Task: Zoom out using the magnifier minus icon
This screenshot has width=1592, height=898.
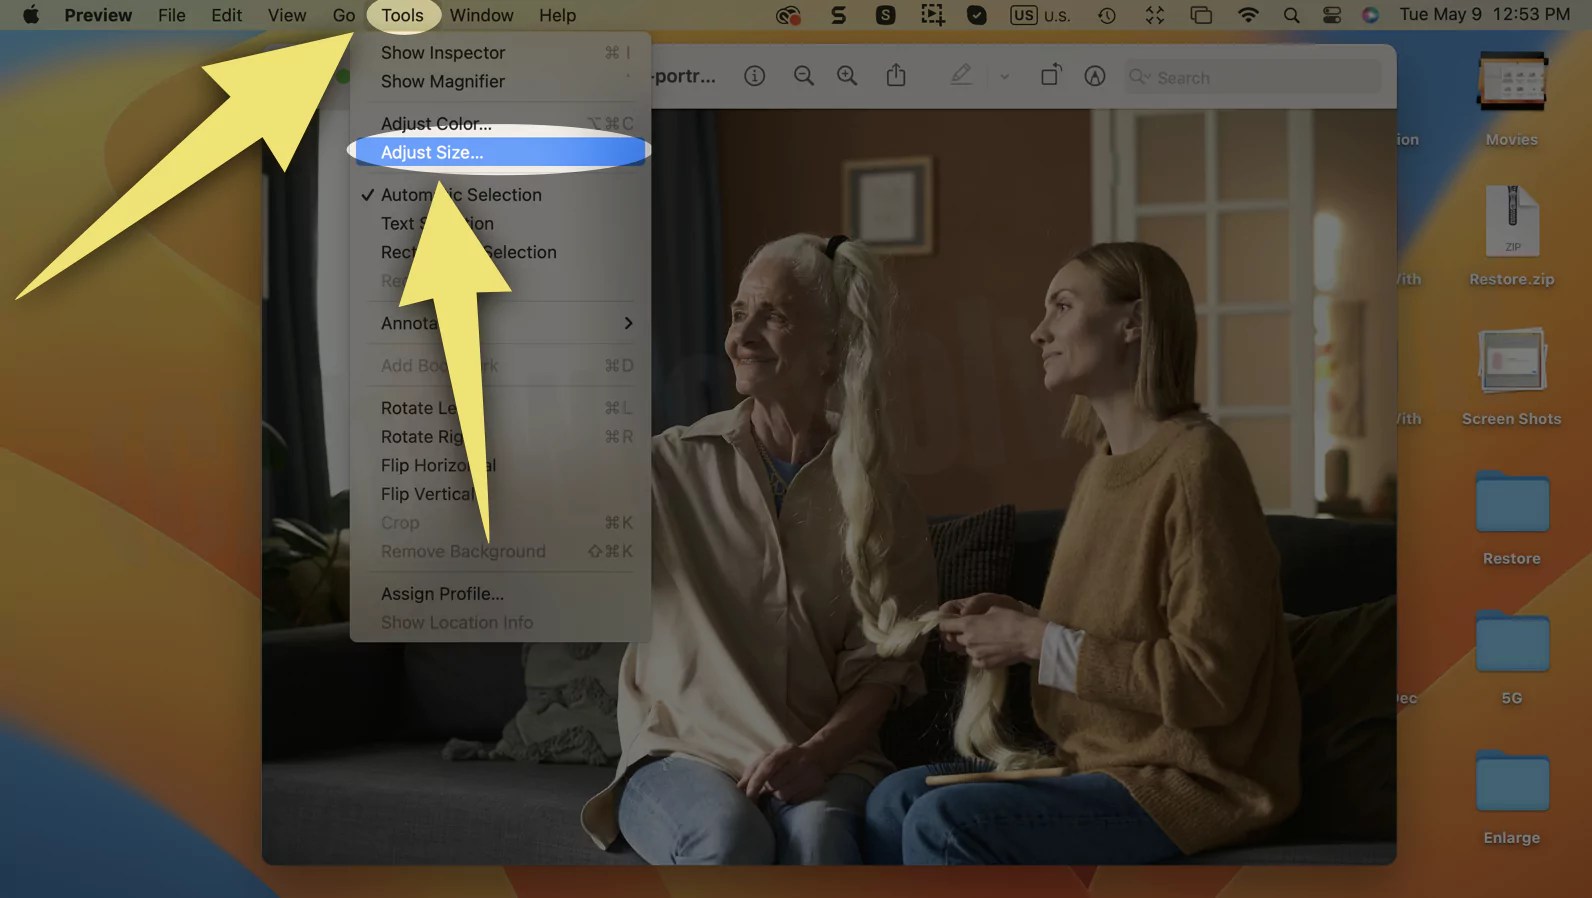Action: (x=803, y=76)
